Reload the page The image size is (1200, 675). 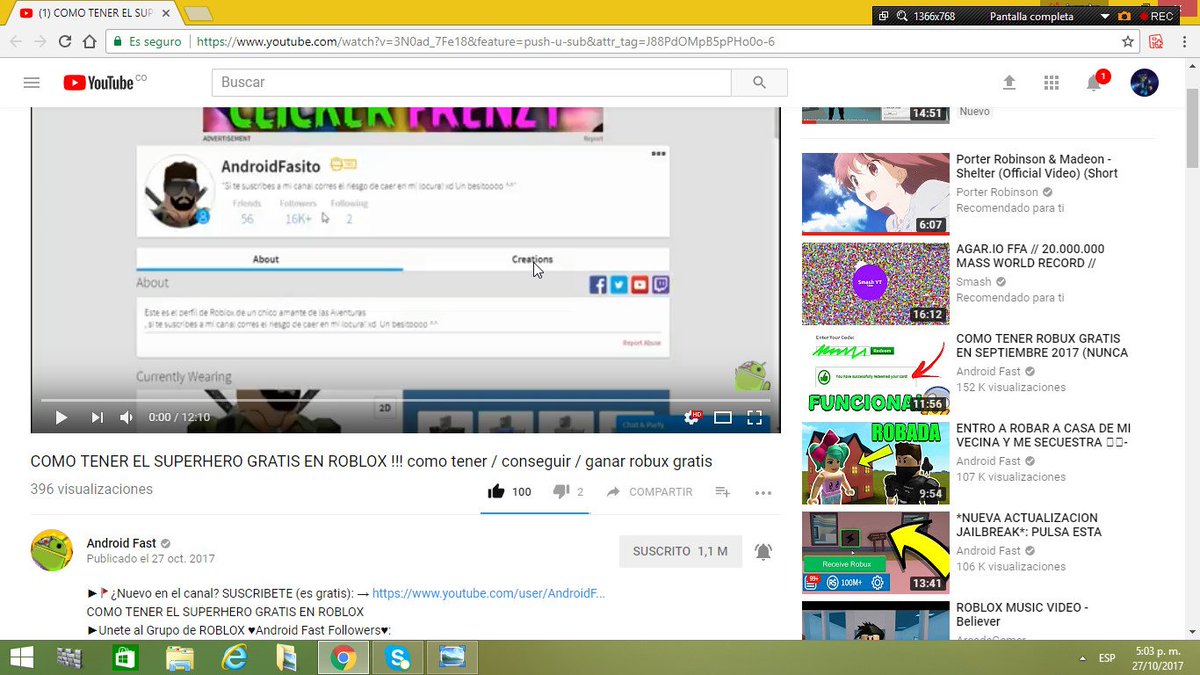[65, 42]
